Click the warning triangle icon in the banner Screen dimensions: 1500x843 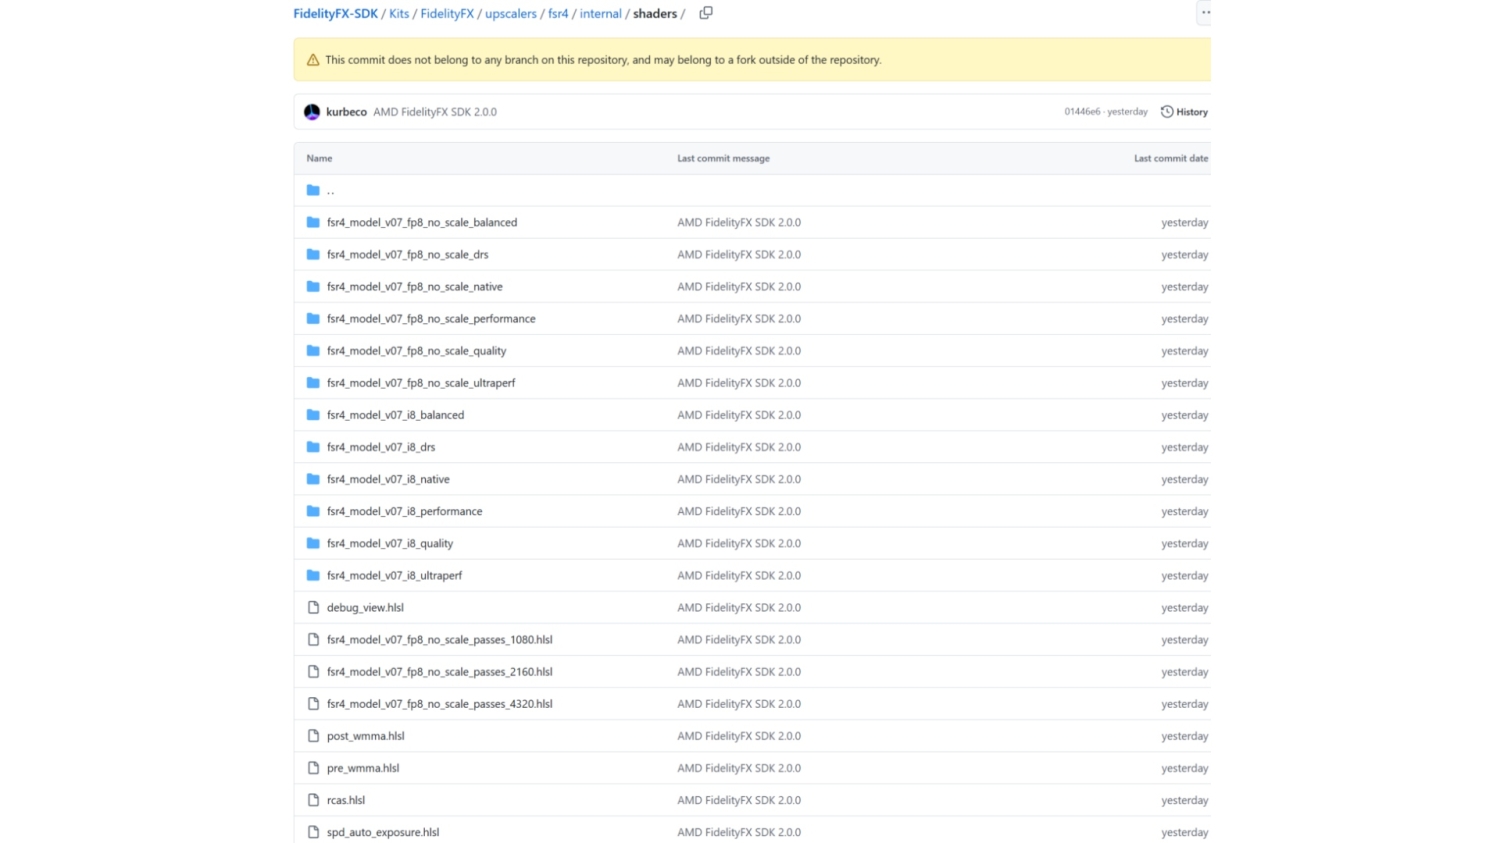tap(311, 59)
